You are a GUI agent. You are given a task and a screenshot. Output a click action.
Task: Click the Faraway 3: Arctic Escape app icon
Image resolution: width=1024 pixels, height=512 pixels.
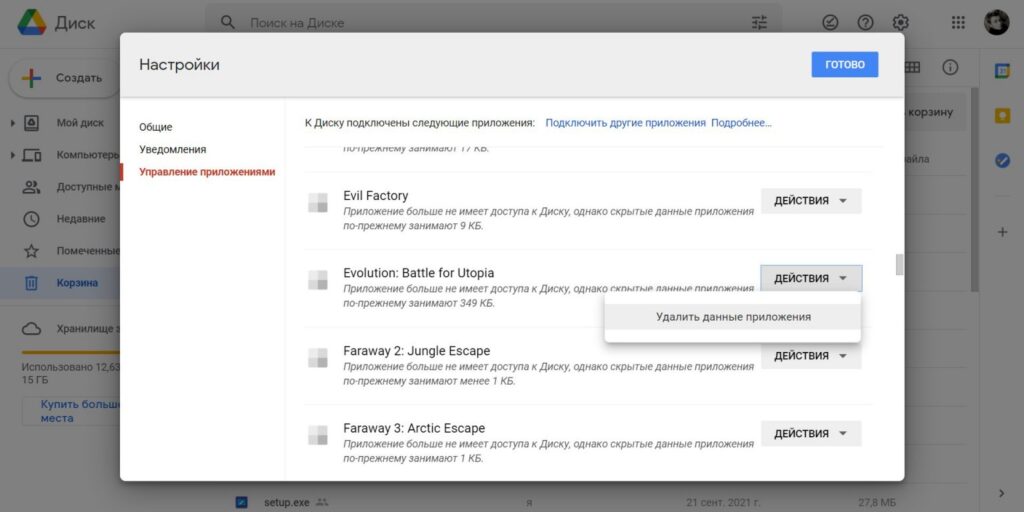(x=317, y=435)
